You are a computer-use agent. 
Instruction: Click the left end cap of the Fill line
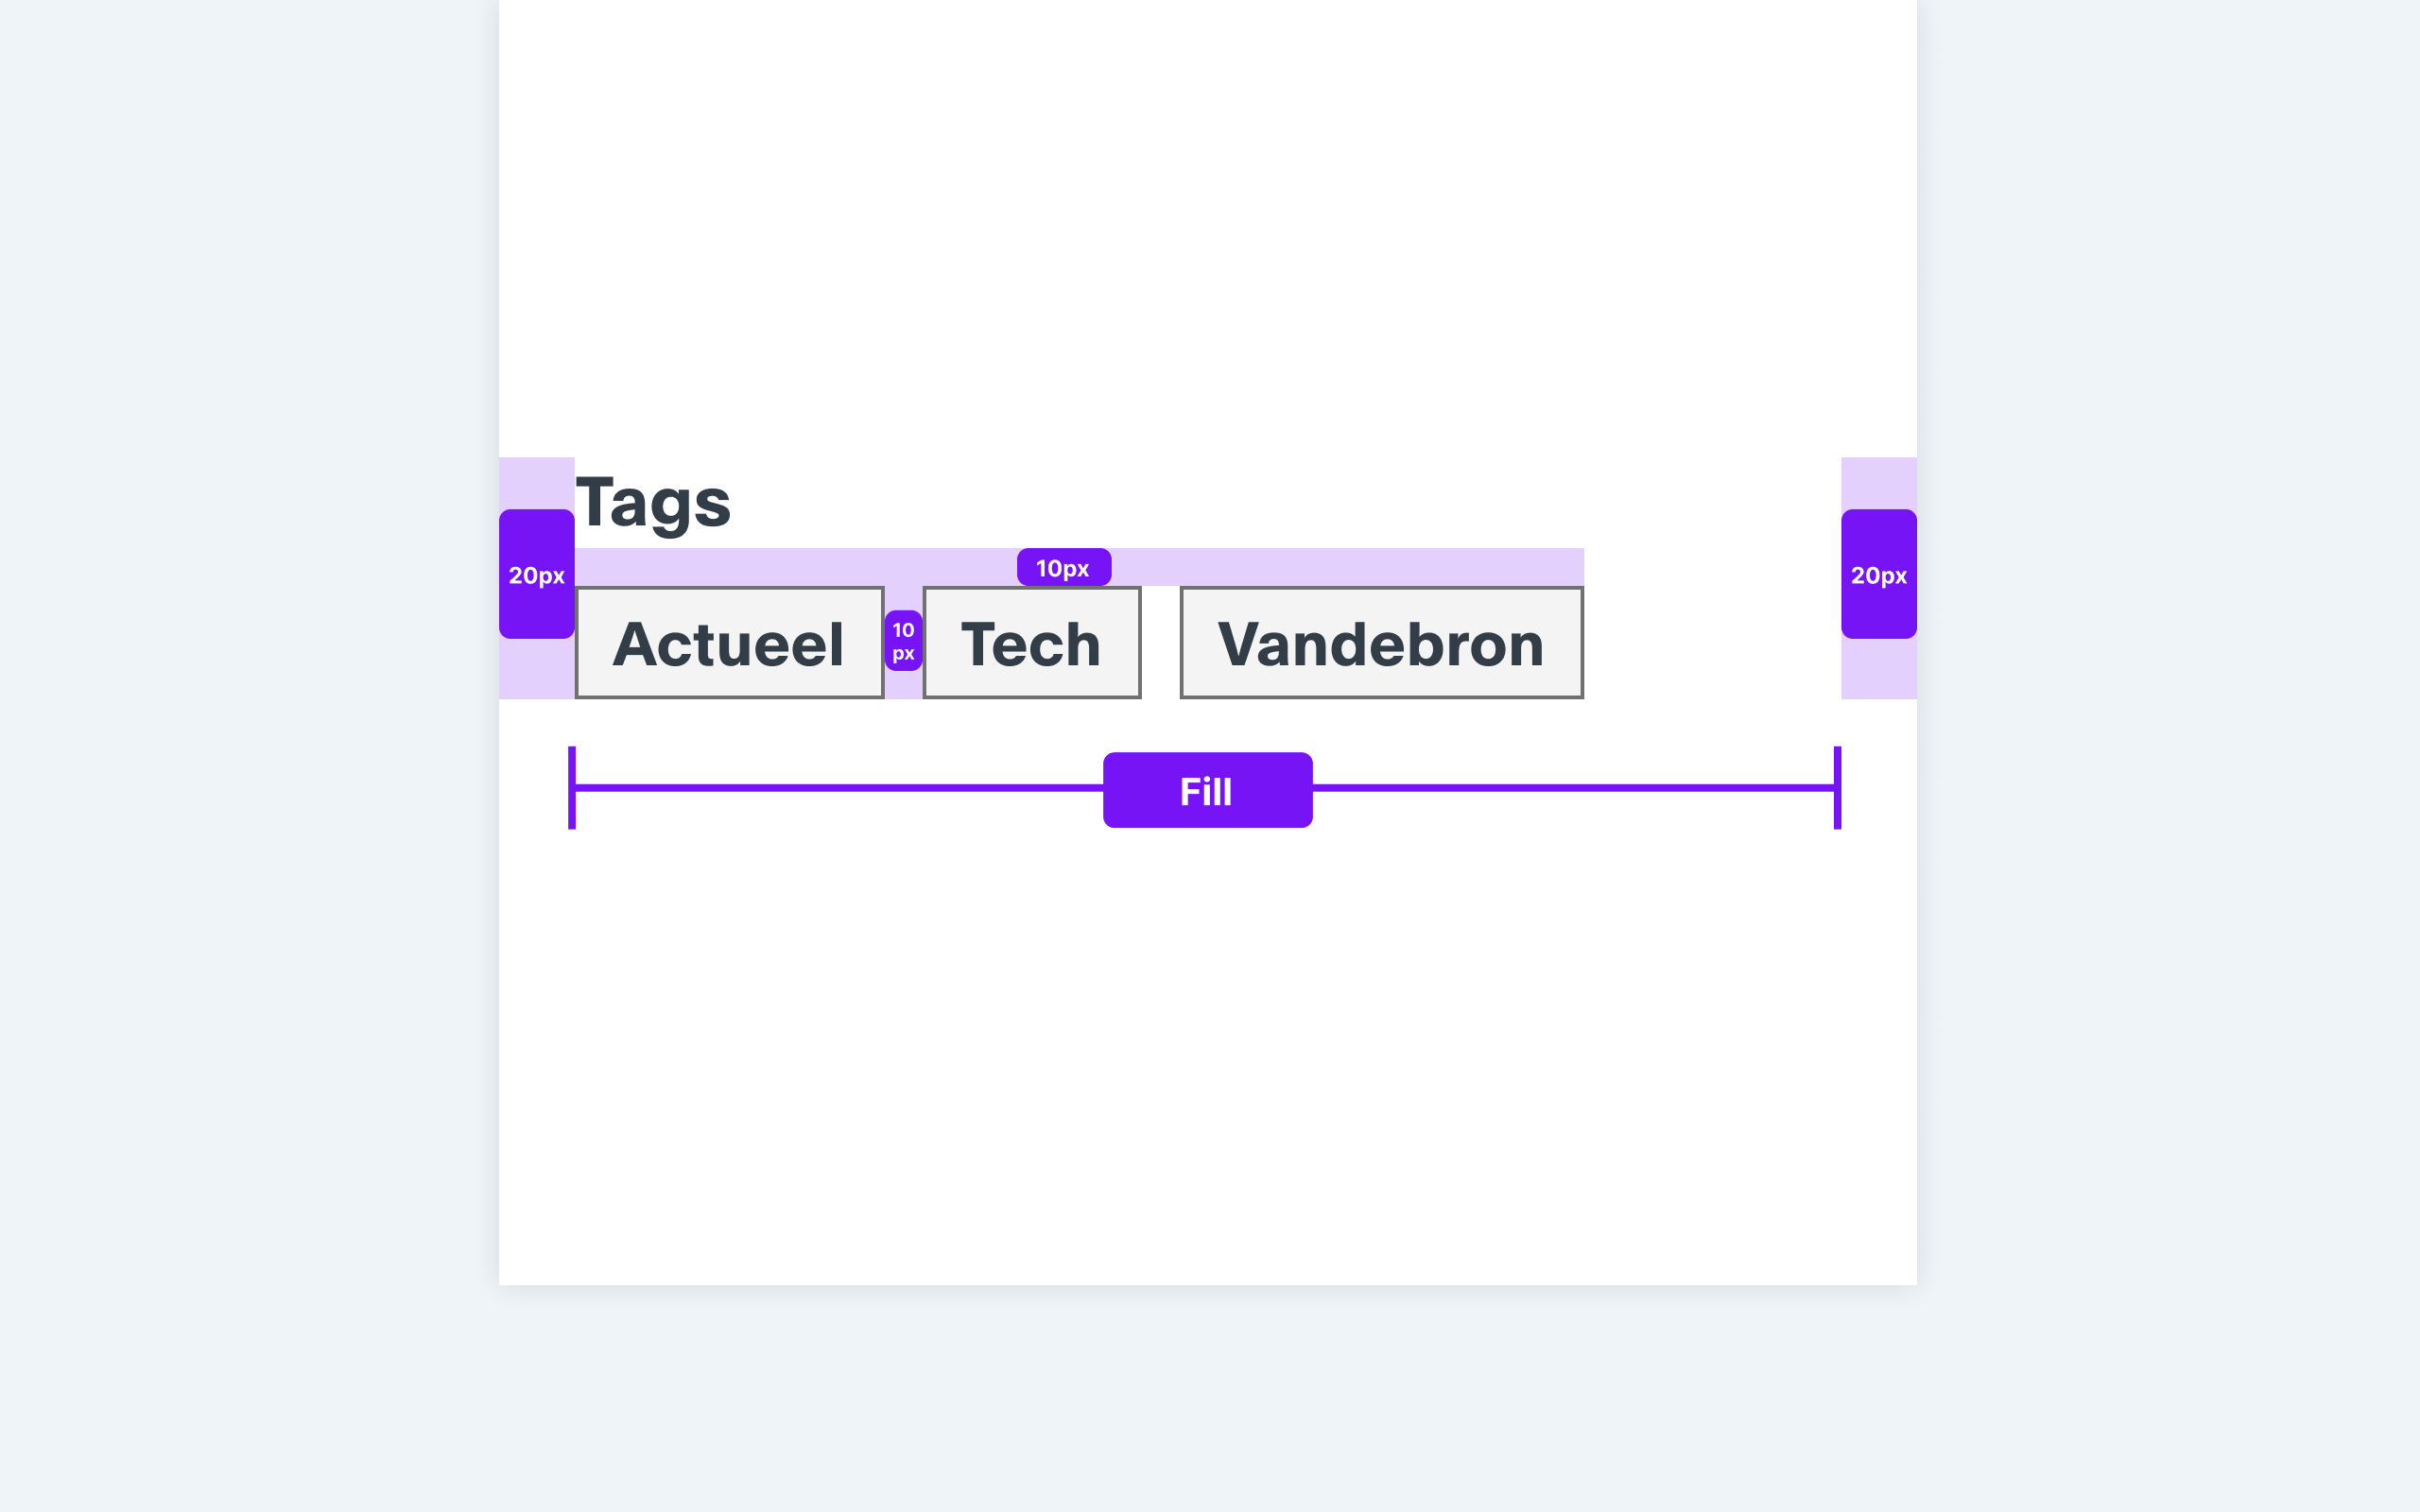coord(572,788)
